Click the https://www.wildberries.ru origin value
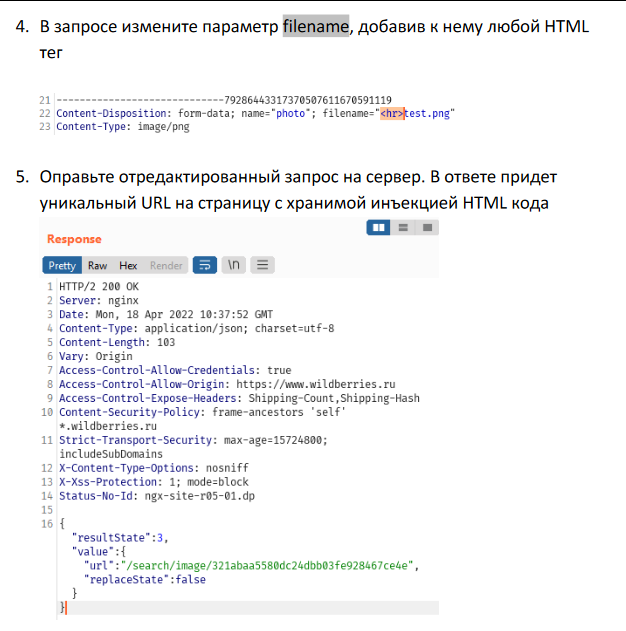Viewport: 626px width, 631px height. [x=316, y=384]
